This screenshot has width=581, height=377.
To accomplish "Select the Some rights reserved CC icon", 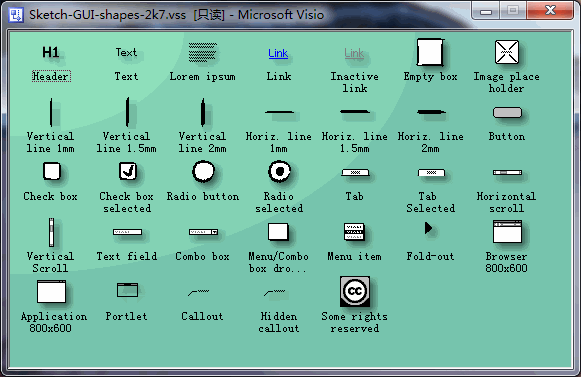I will point(355,291).
